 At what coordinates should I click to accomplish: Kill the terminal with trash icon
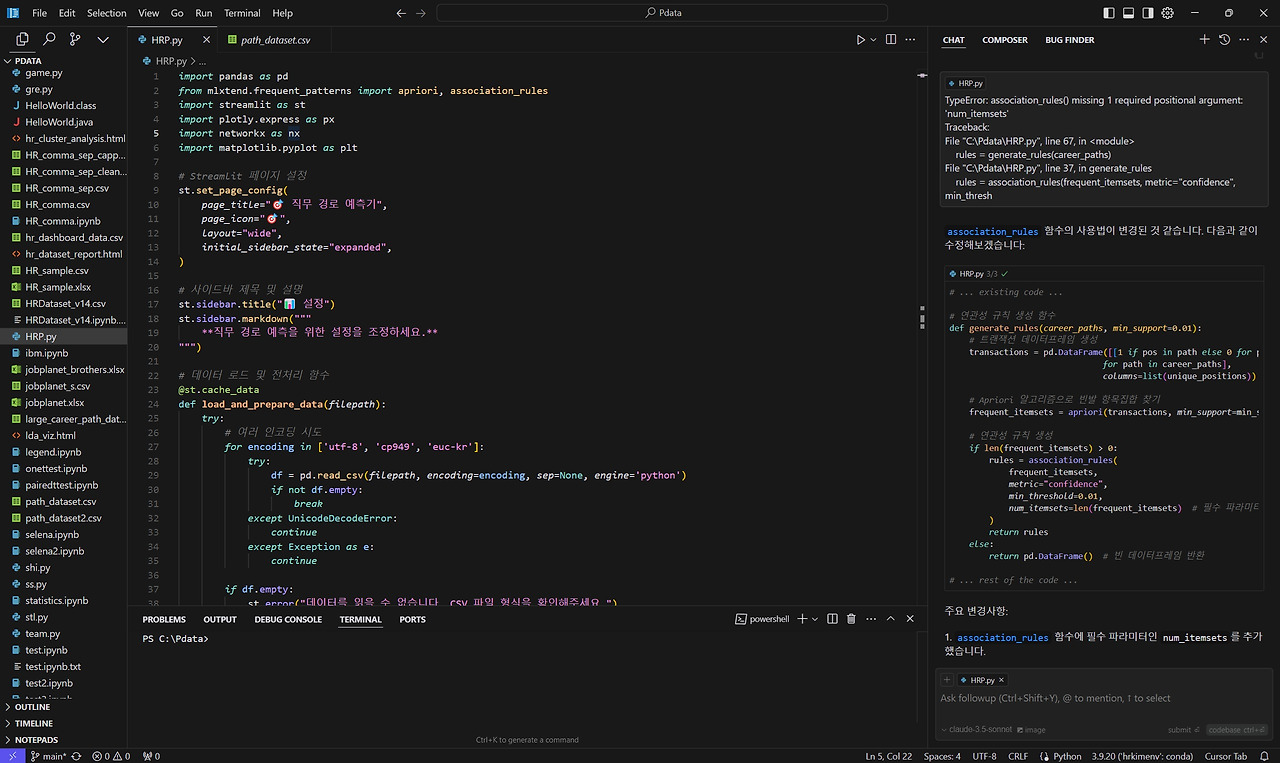(x=851, y=619)
